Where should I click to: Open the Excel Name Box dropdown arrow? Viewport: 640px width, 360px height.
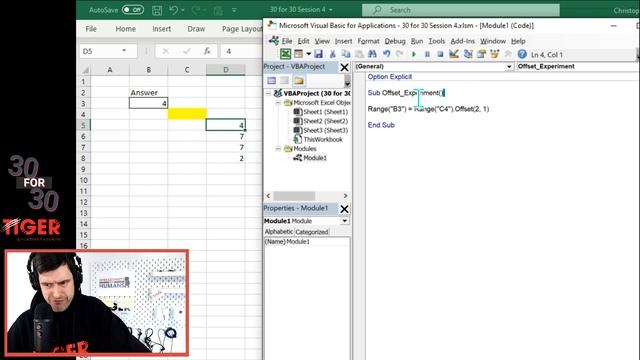click(x=124, y=51)
